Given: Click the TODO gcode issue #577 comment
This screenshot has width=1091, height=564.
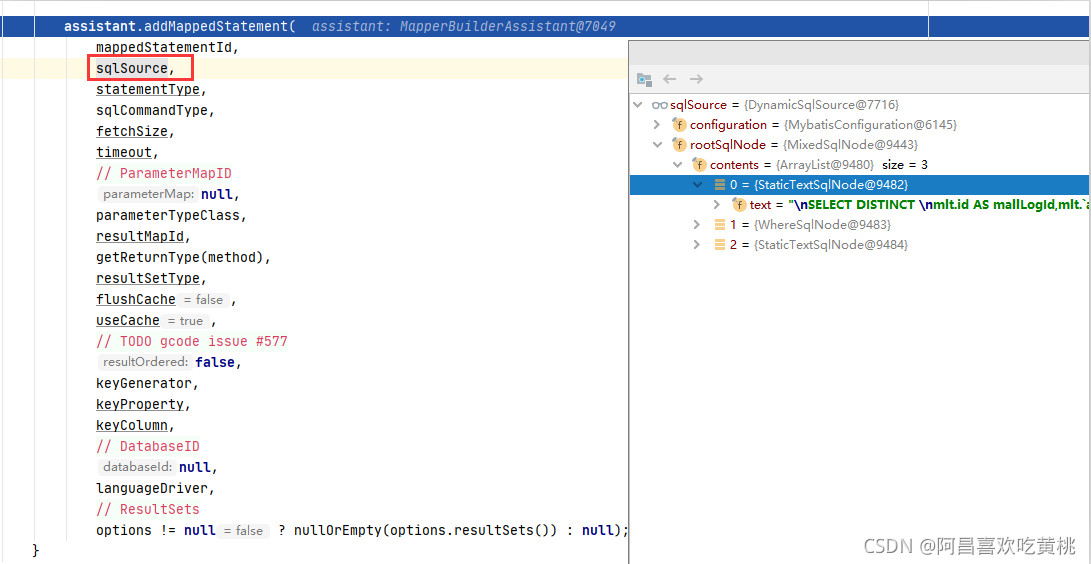Looking at the screenshot, I should point(191,341).
